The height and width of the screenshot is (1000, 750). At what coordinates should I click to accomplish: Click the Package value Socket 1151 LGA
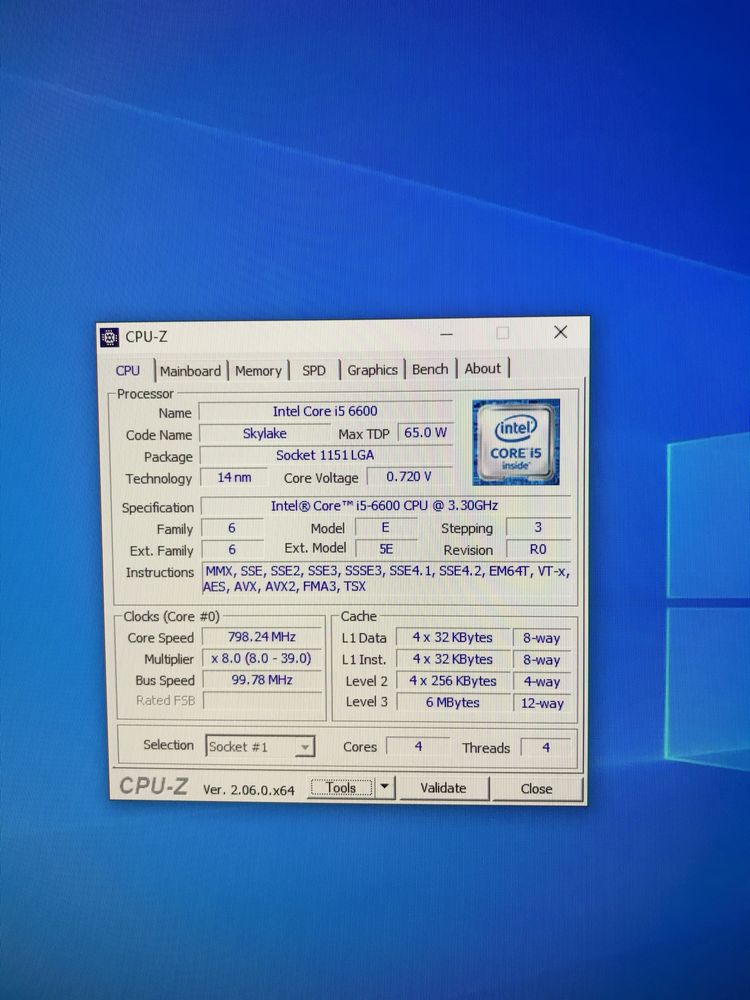click(325, 455)
